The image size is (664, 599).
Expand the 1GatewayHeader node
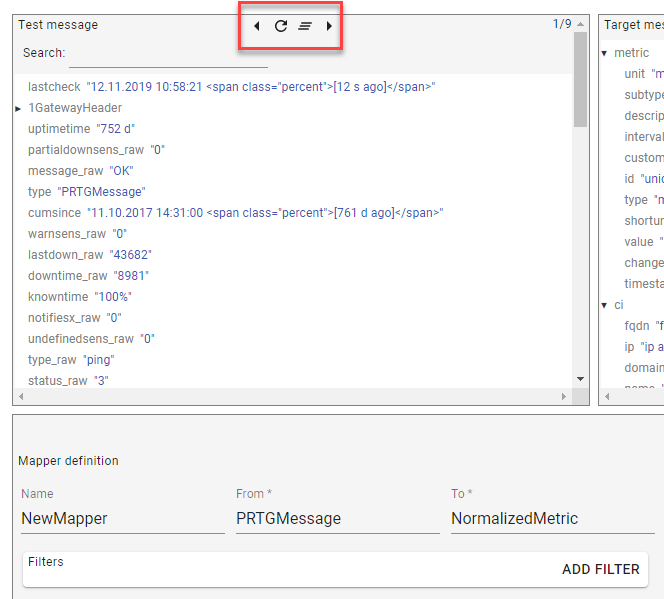pos(18,108)
